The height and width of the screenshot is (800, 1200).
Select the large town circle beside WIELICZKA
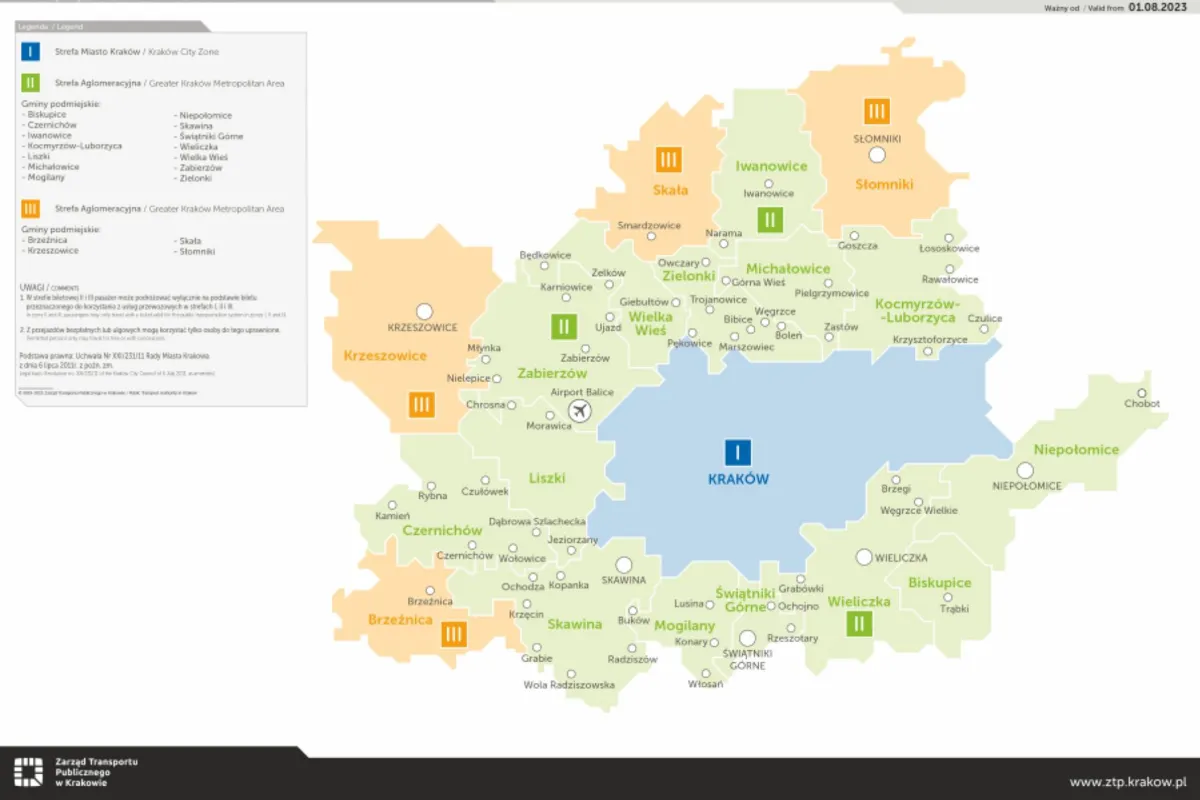[x=864, y=557]
